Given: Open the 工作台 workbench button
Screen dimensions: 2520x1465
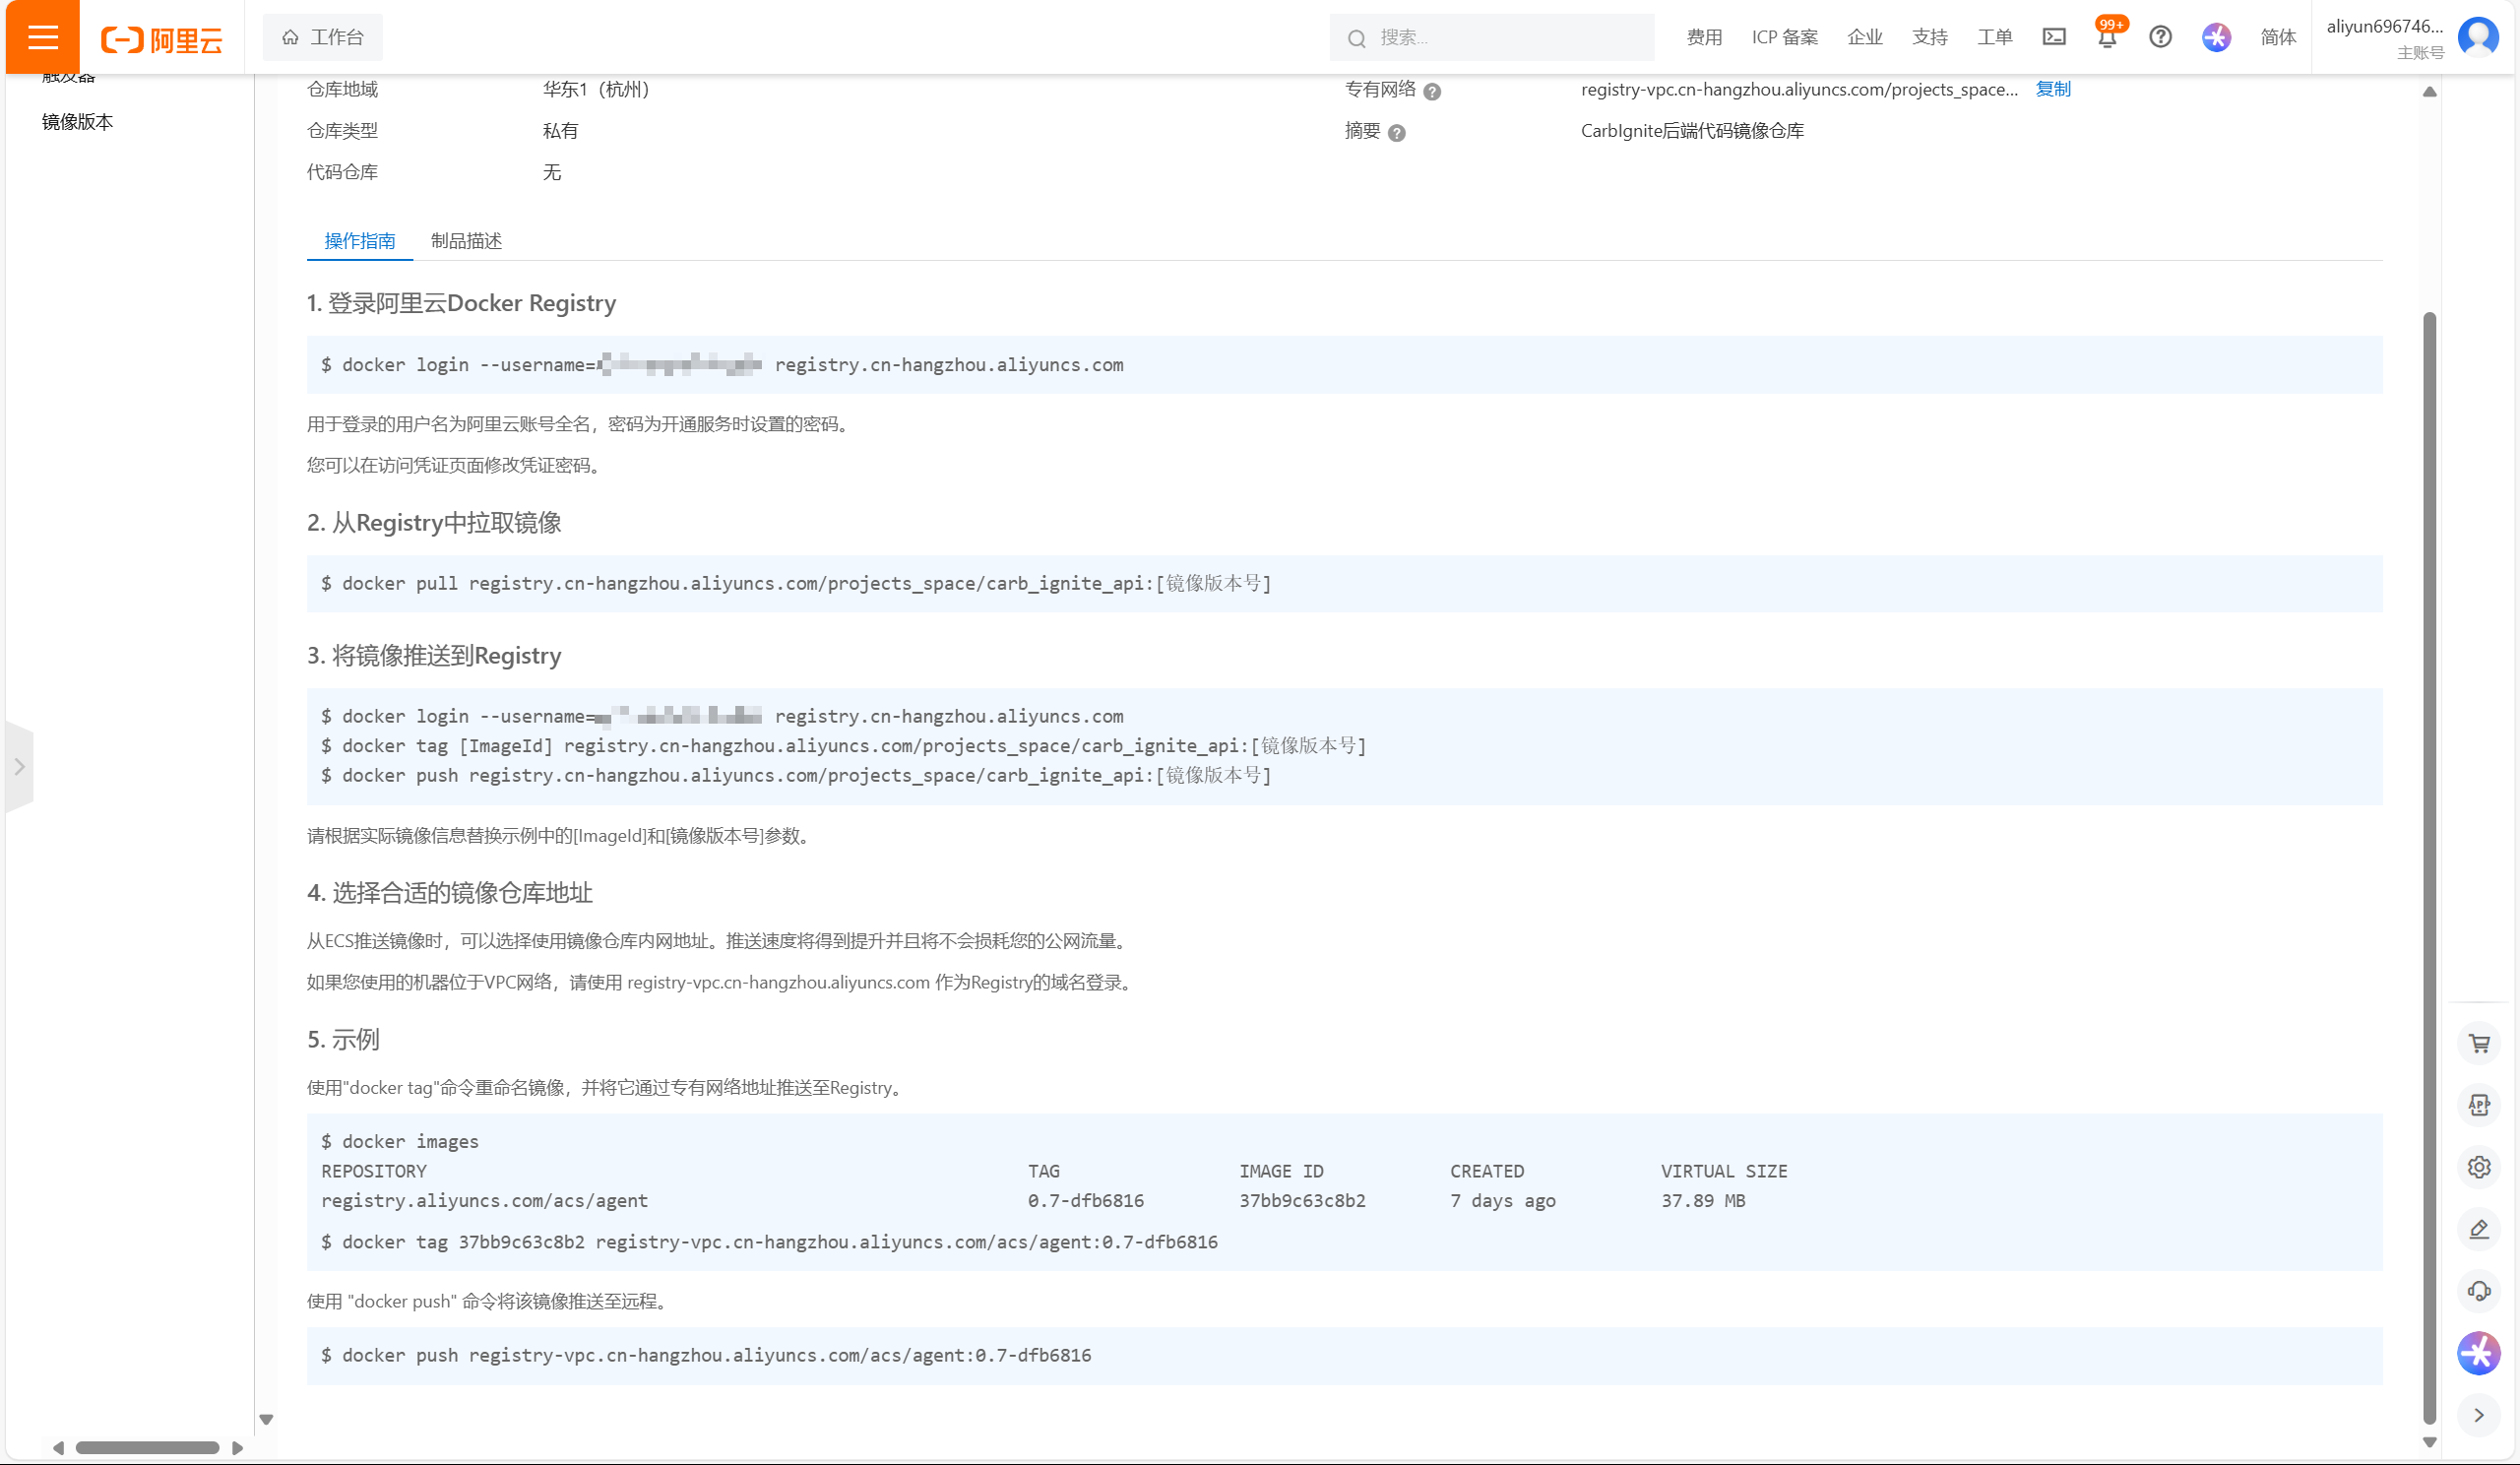Looking at the screenshot, I should click(x=322, y=37).
